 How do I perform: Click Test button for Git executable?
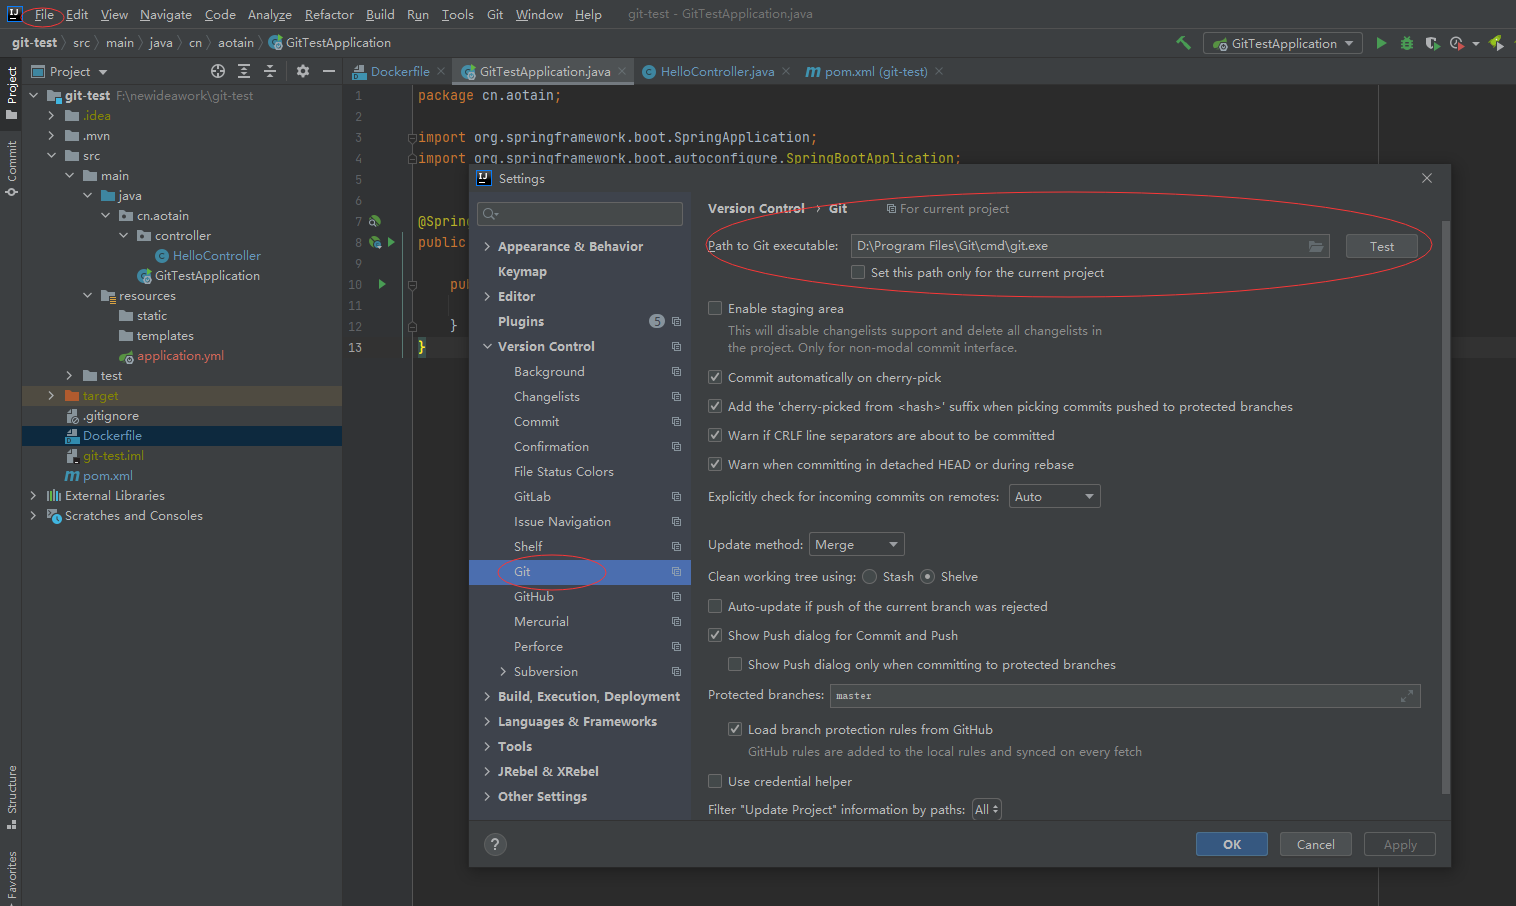1382,246
